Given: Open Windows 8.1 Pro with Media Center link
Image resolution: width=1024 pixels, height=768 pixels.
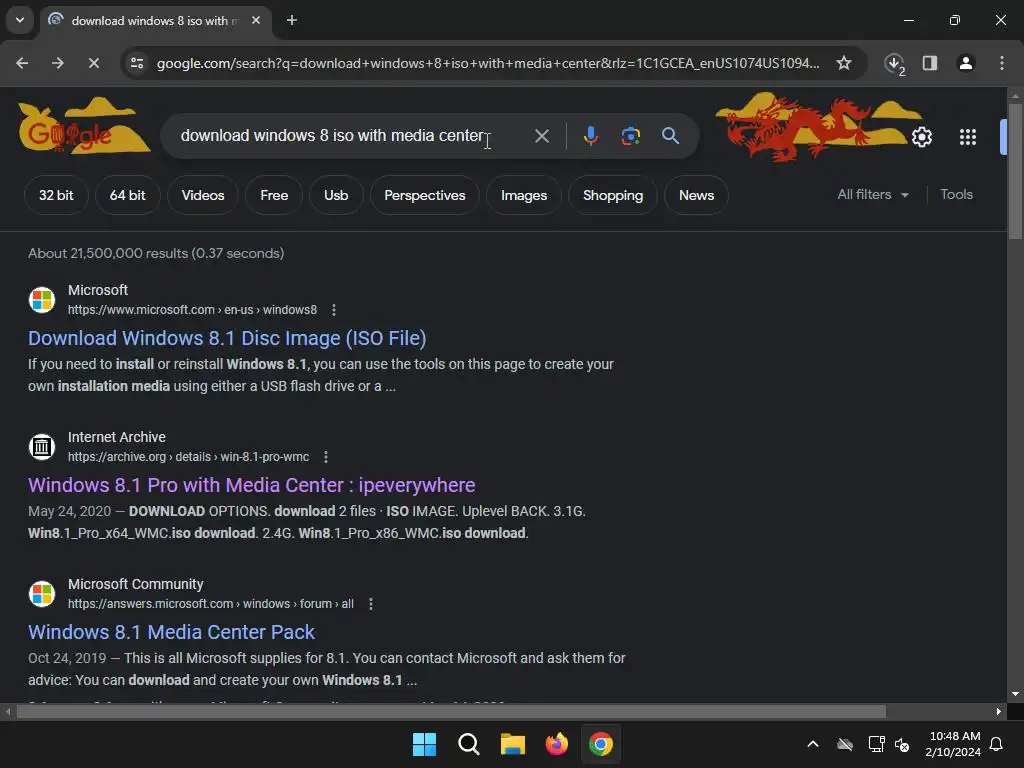Looking at the screenshot, I should pyautogui.click(x=251, y=485).
